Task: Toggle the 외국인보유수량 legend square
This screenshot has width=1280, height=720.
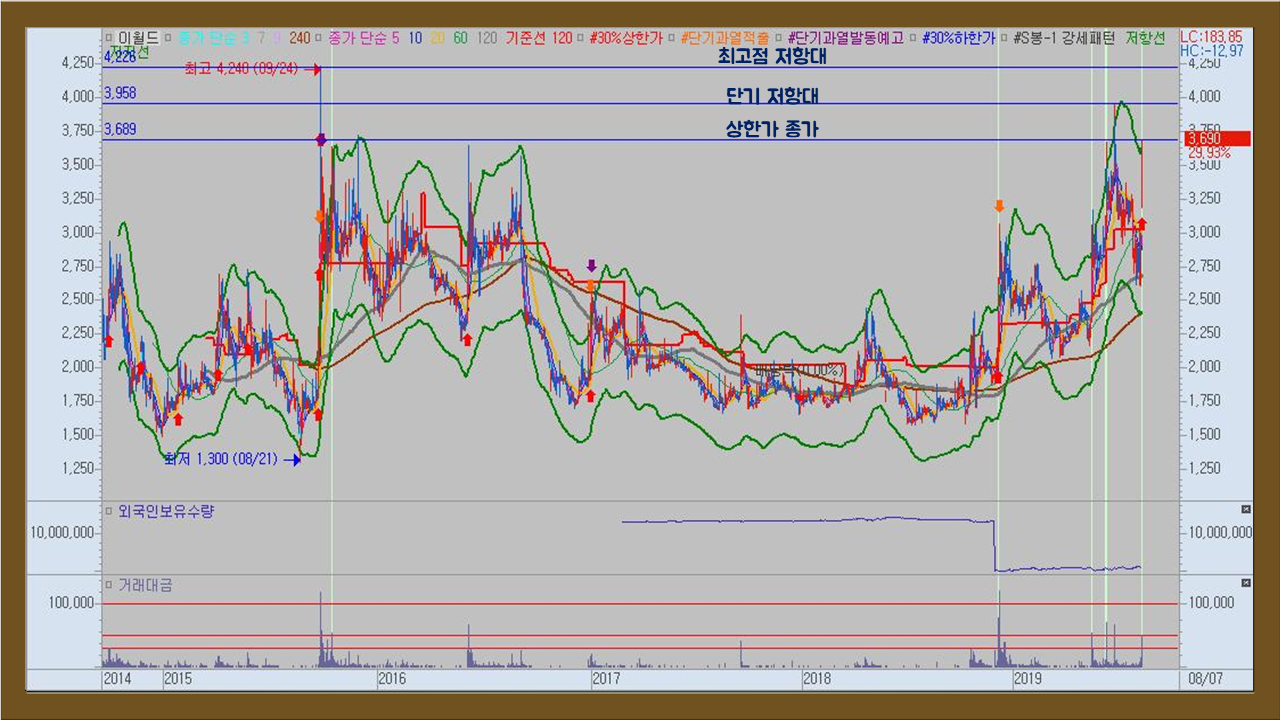Action: coord(108,511)
